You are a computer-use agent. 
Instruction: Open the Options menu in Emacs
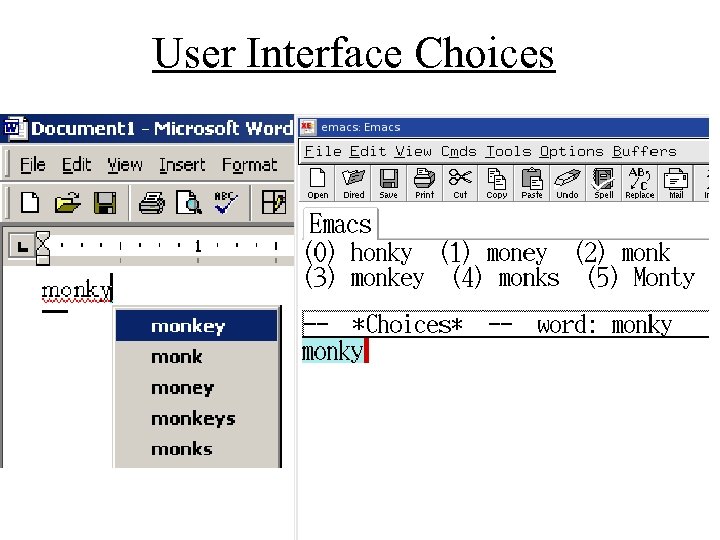[x=571, y=151]
